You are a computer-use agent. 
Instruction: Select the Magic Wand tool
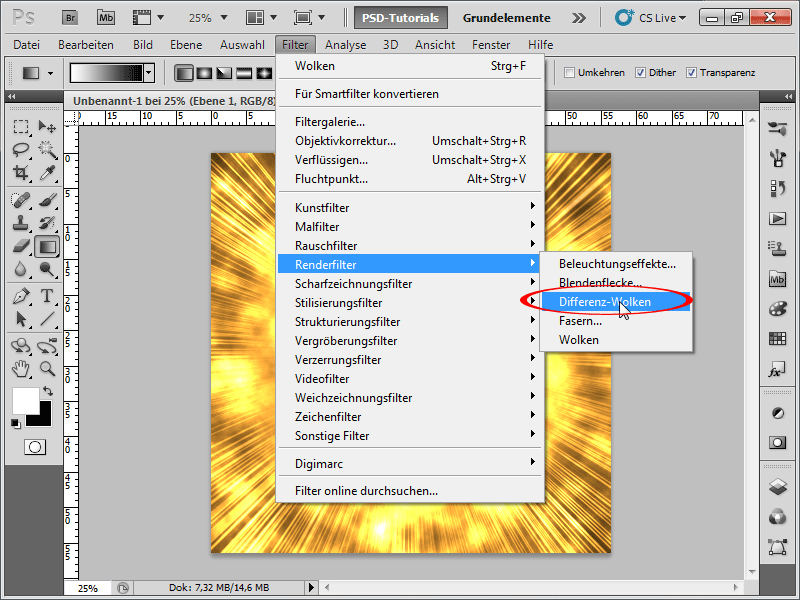[x=47, y=149]
